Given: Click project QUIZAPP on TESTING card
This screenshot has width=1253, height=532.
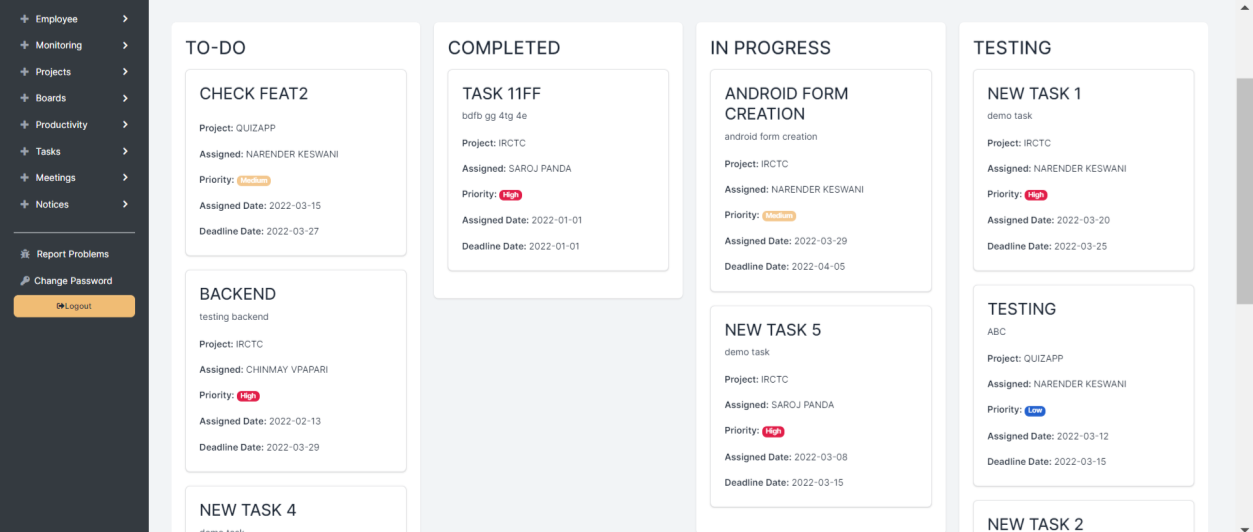Looking at the screenshot, I should tap(1044, 358).
